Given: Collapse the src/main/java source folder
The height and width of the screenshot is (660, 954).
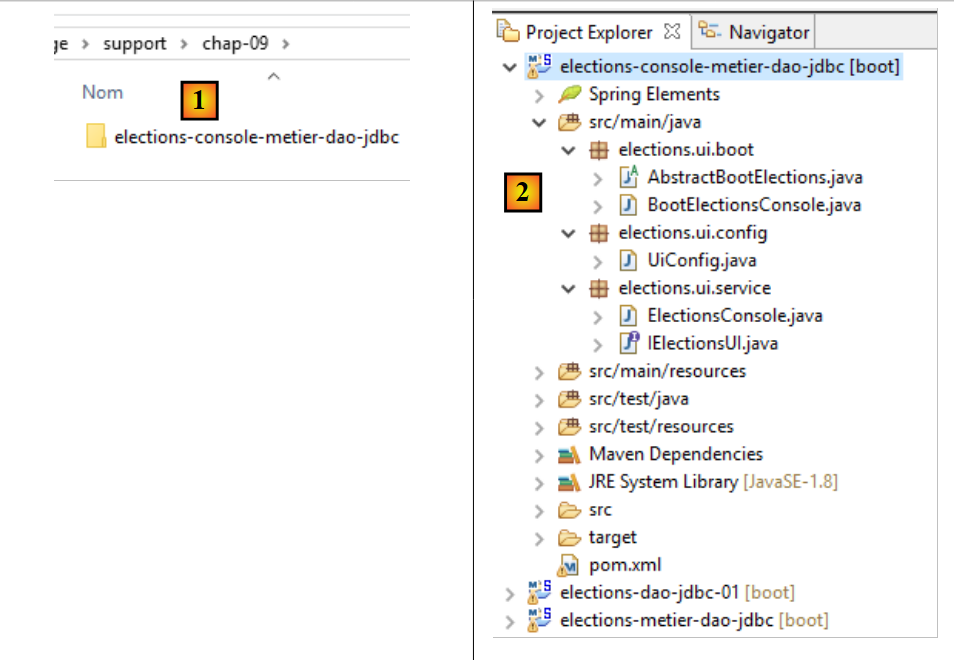Looking at the screenshot, I should click(x=540, y=123).
